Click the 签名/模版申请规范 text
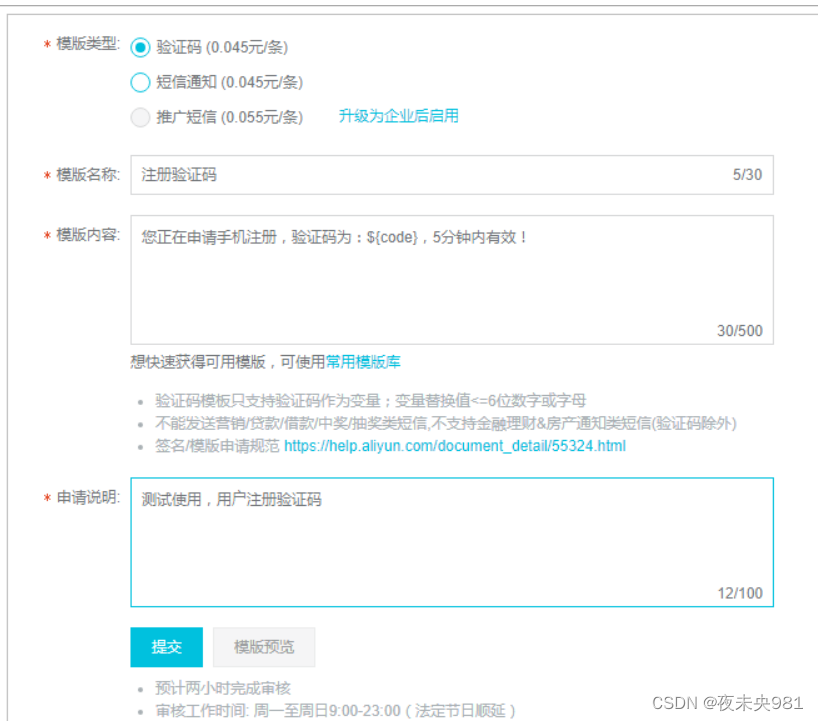The height and width of the screenshot is (721, 818). pos(217,446)
